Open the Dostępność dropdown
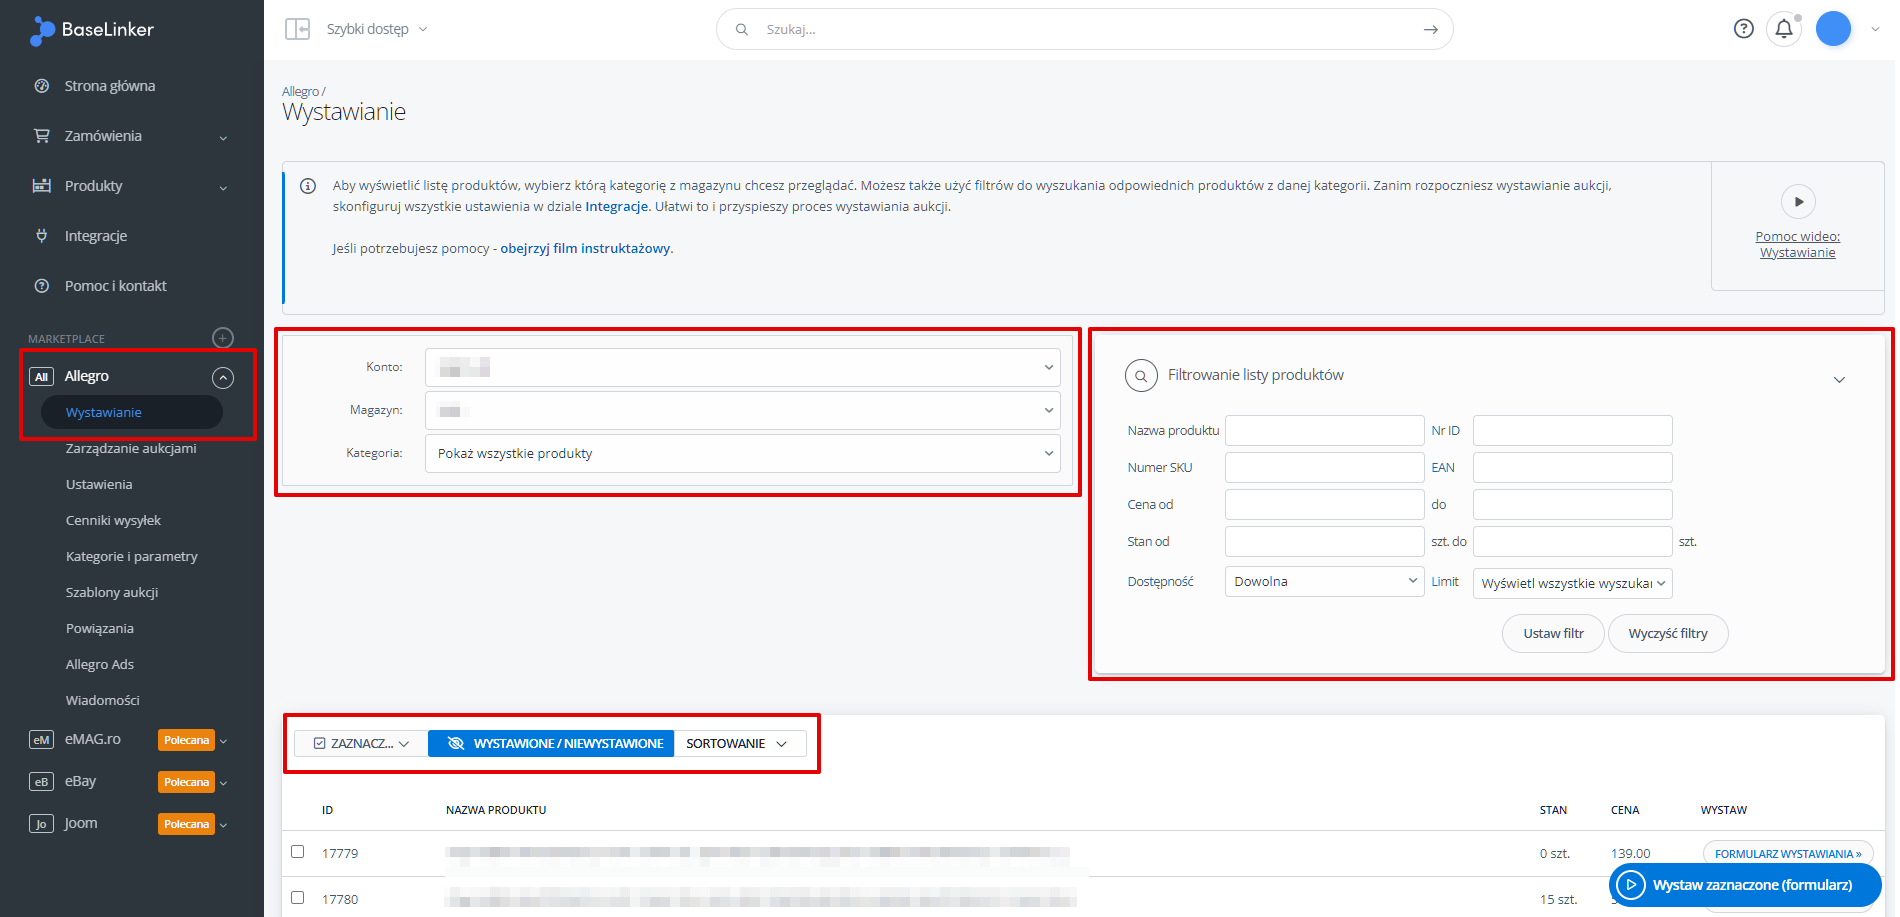The width and height of the screenshot is (1900, 917). pyautogui.click(x=1324, y=581)
